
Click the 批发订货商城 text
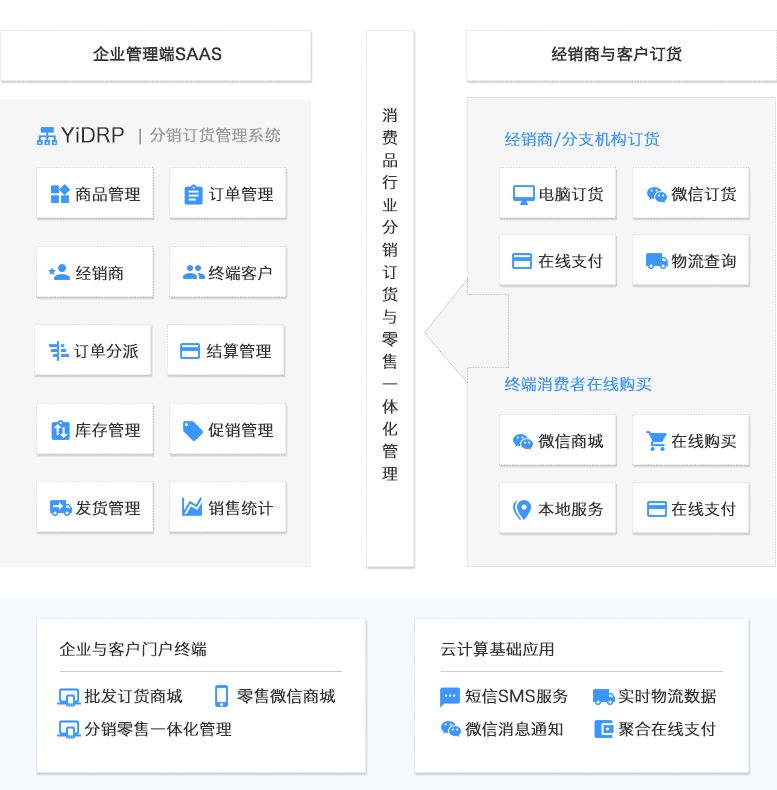[134, 696]
